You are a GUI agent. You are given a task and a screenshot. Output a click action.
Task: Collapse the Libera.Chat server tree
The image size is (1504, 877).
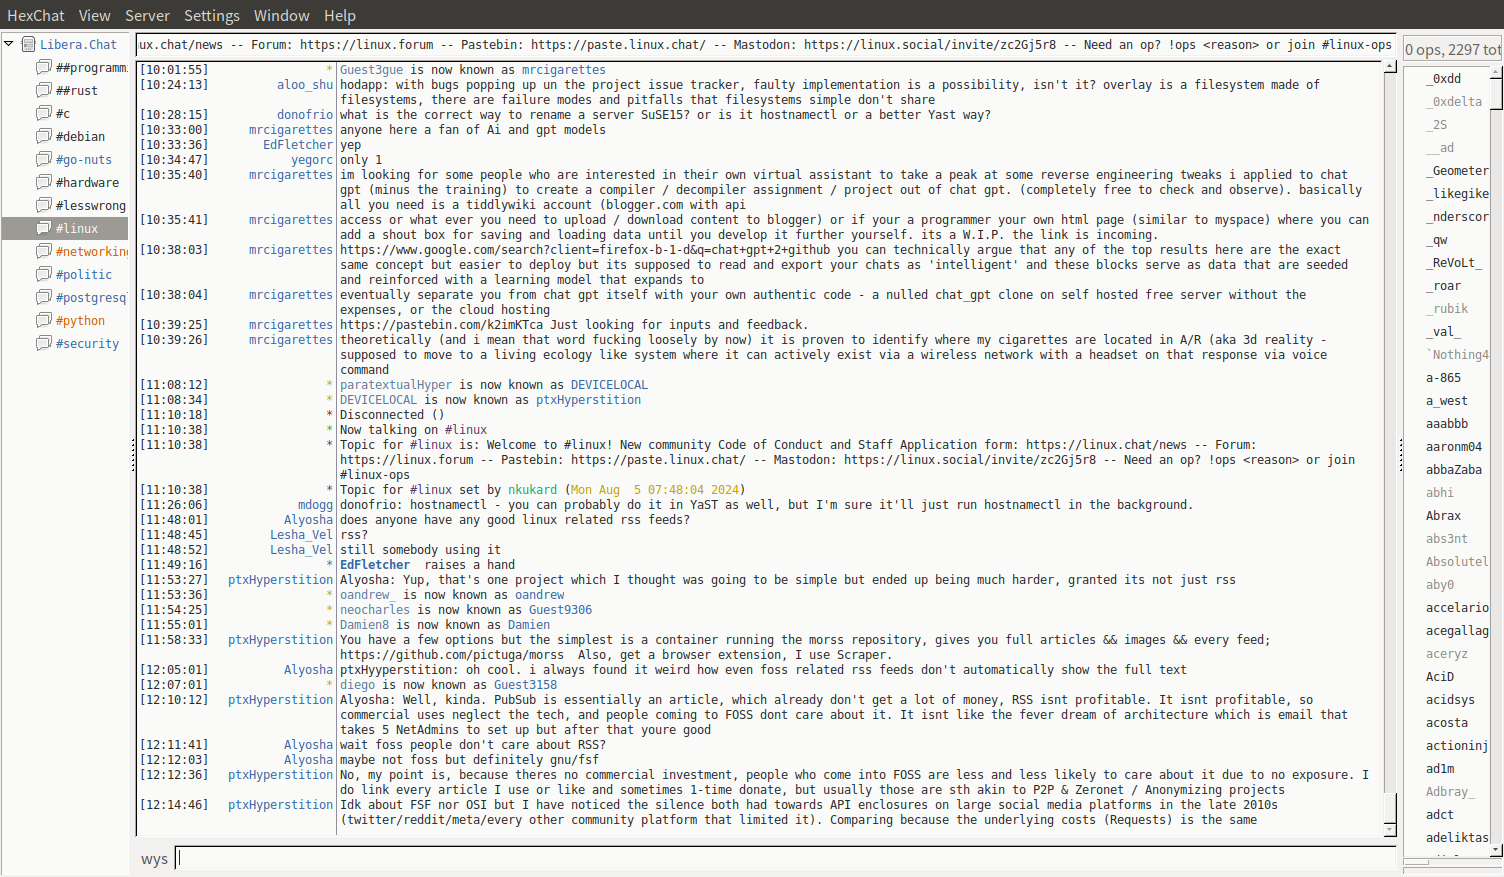(x=9, y=44)
